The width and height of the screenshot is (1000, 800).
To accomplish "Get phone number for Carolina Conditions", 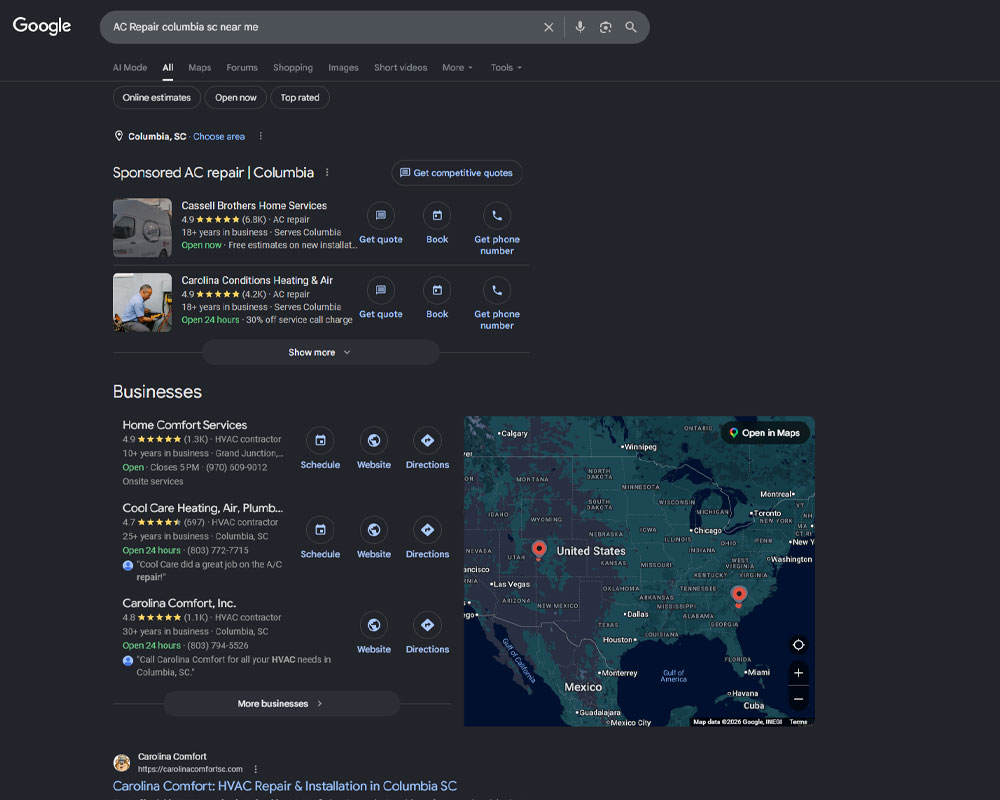I will pos(497,304).
